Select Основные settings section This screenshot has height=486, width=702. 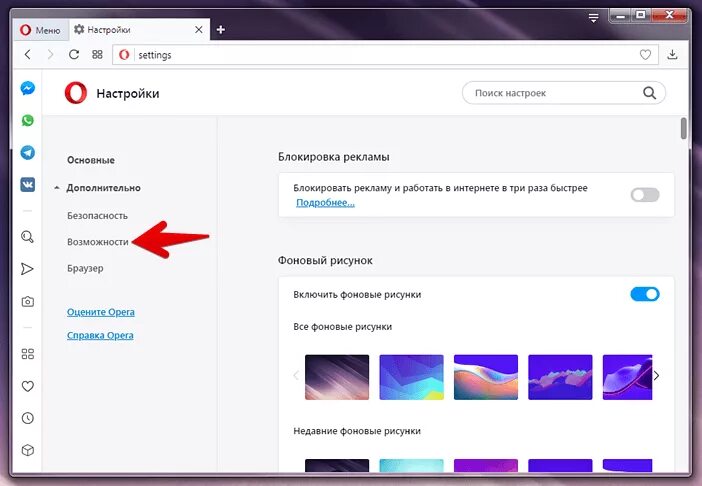[91, 160]
